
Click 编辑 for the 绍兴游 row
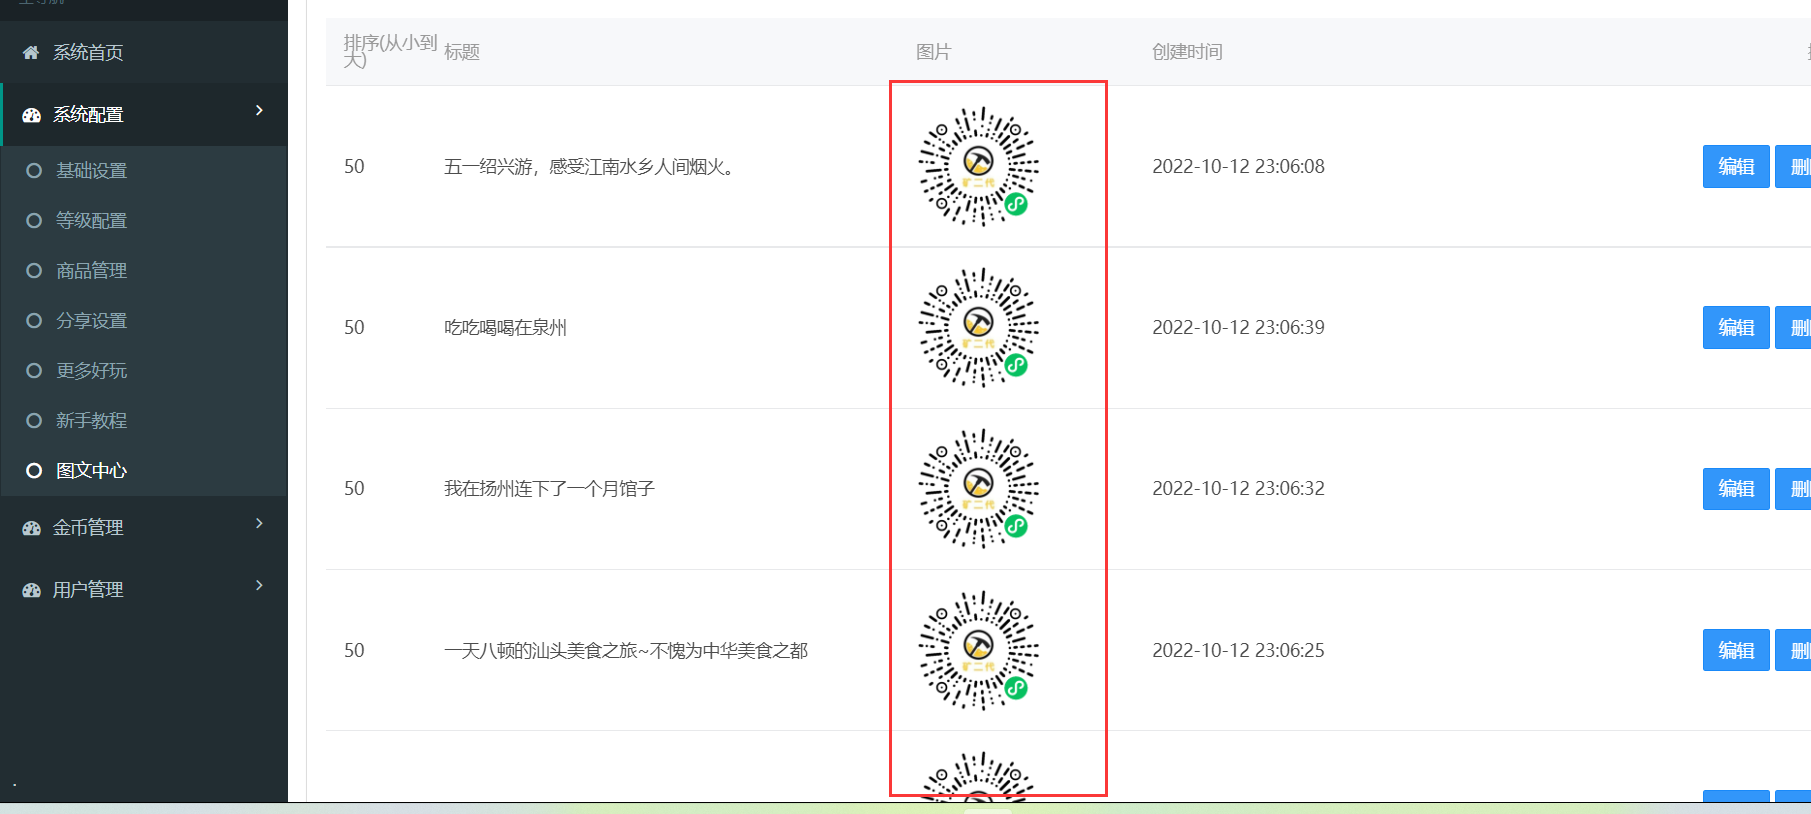coord(1736,167)
